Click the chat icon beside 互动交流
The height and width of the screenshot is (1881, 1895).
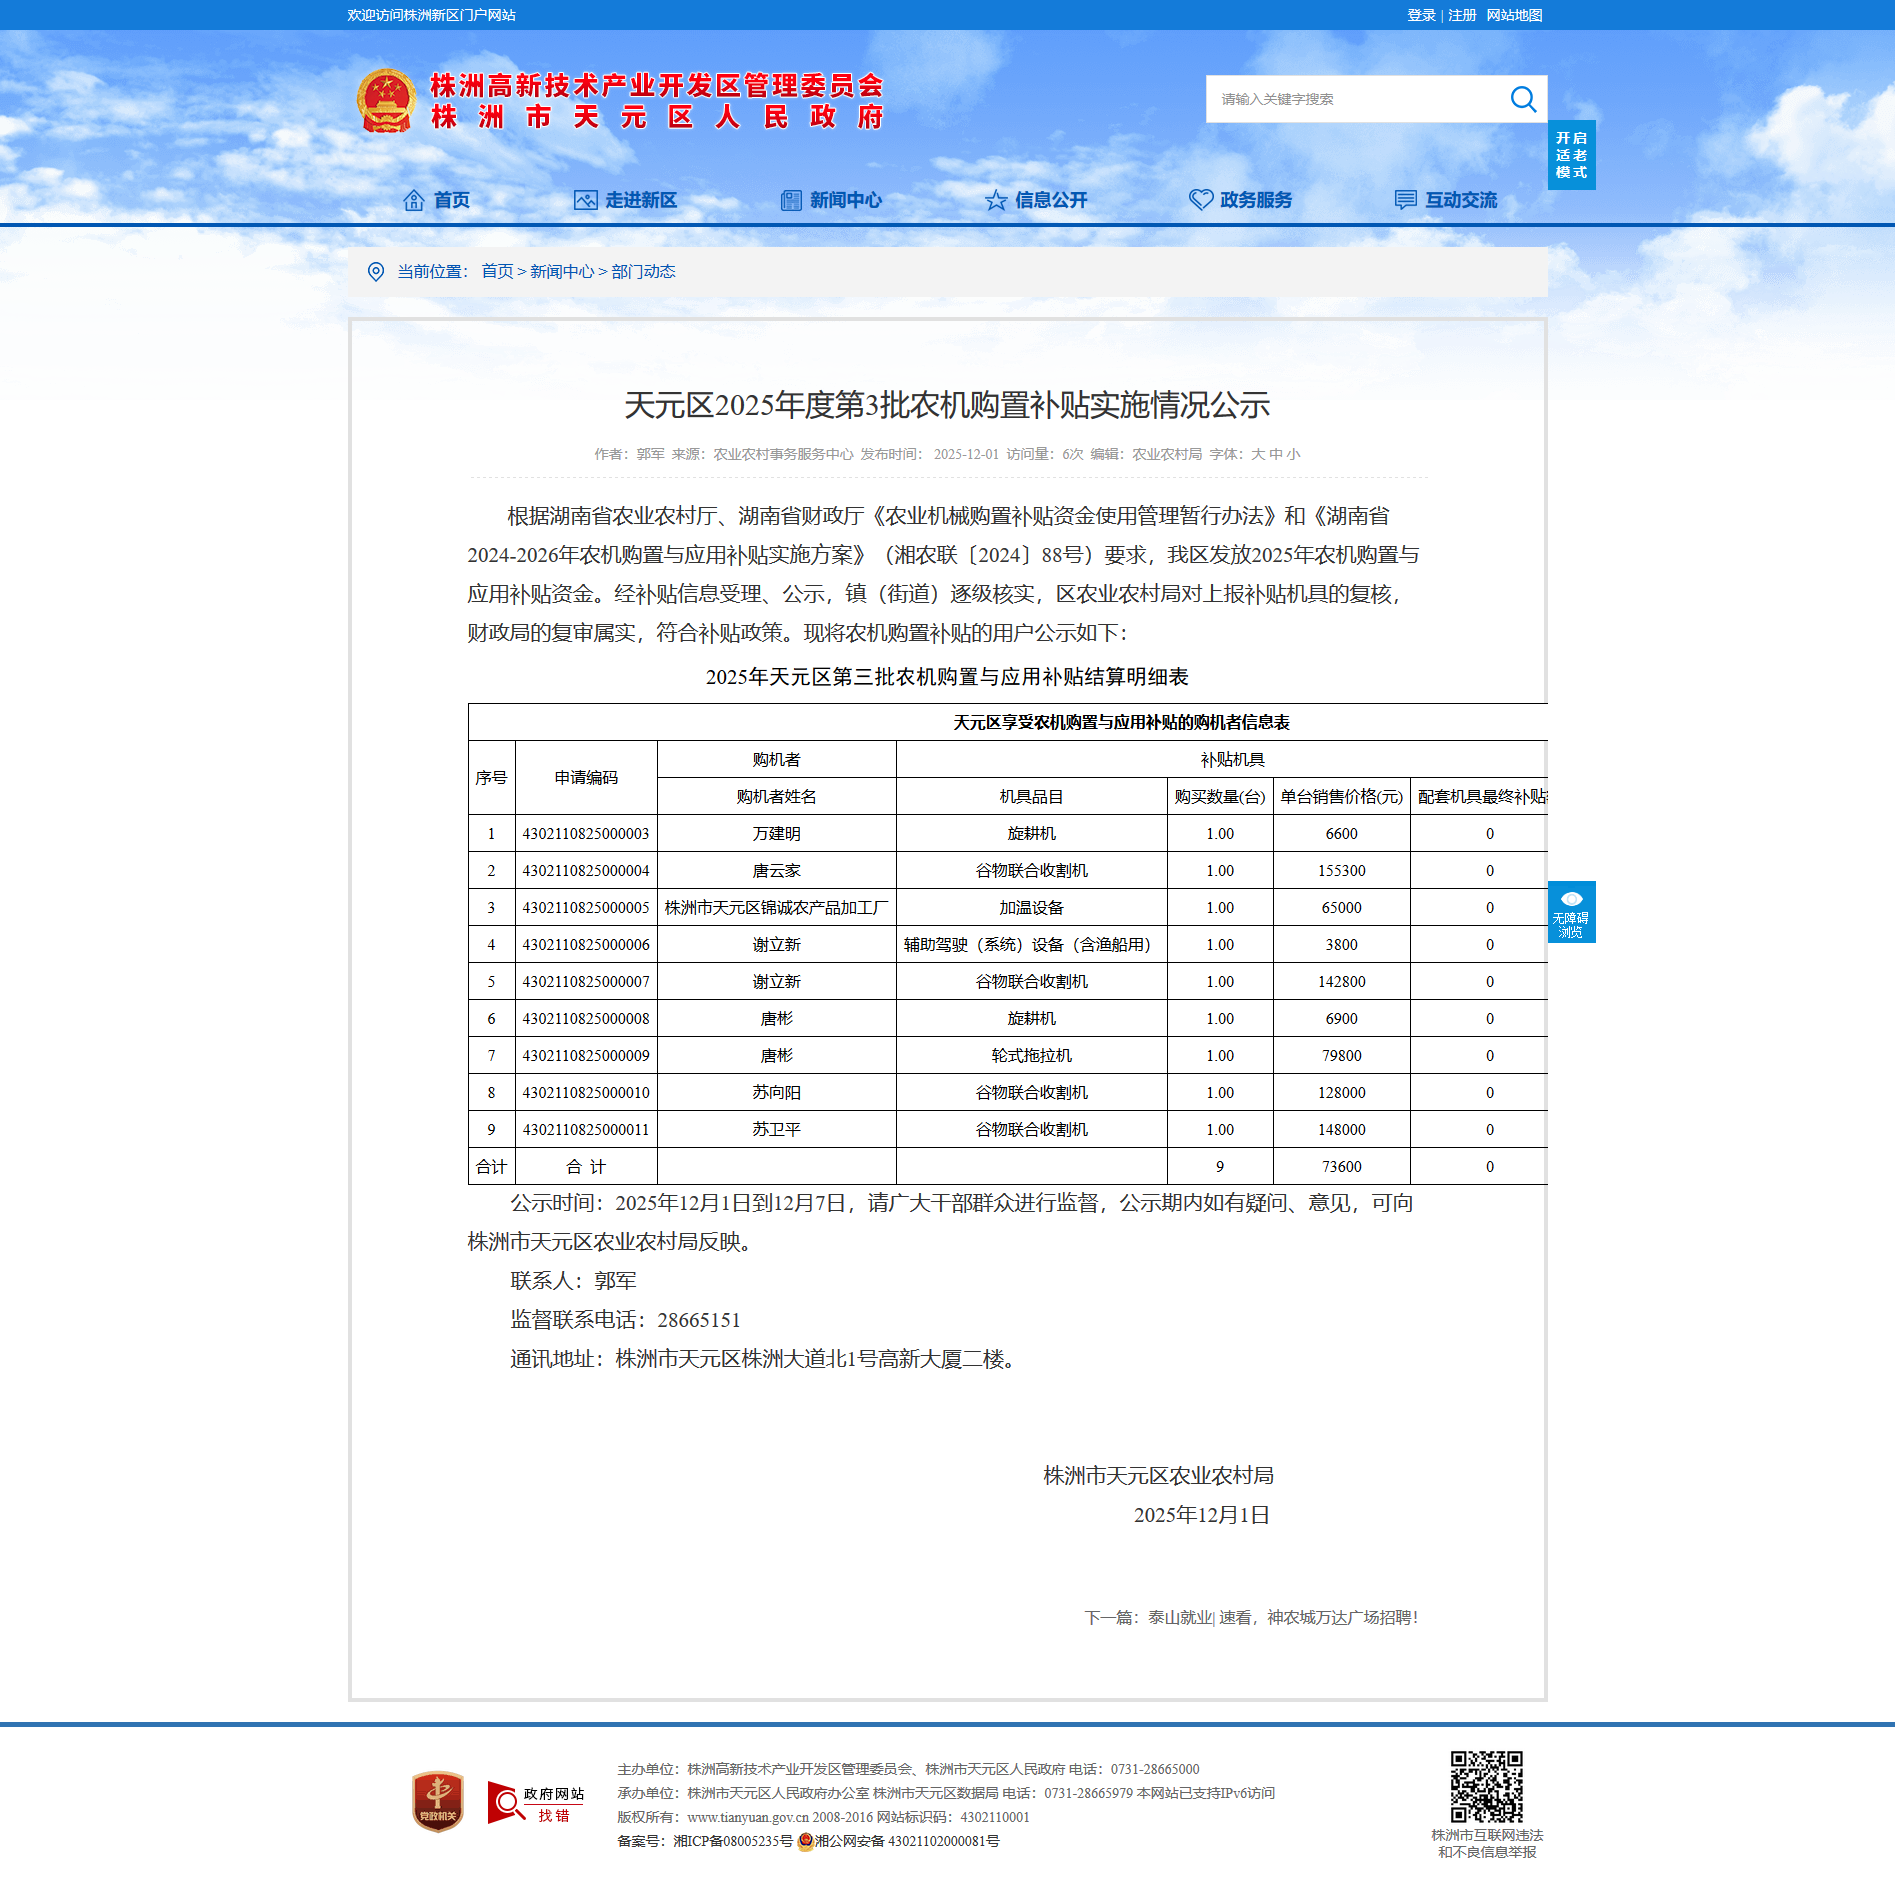tap(1405, 200)
